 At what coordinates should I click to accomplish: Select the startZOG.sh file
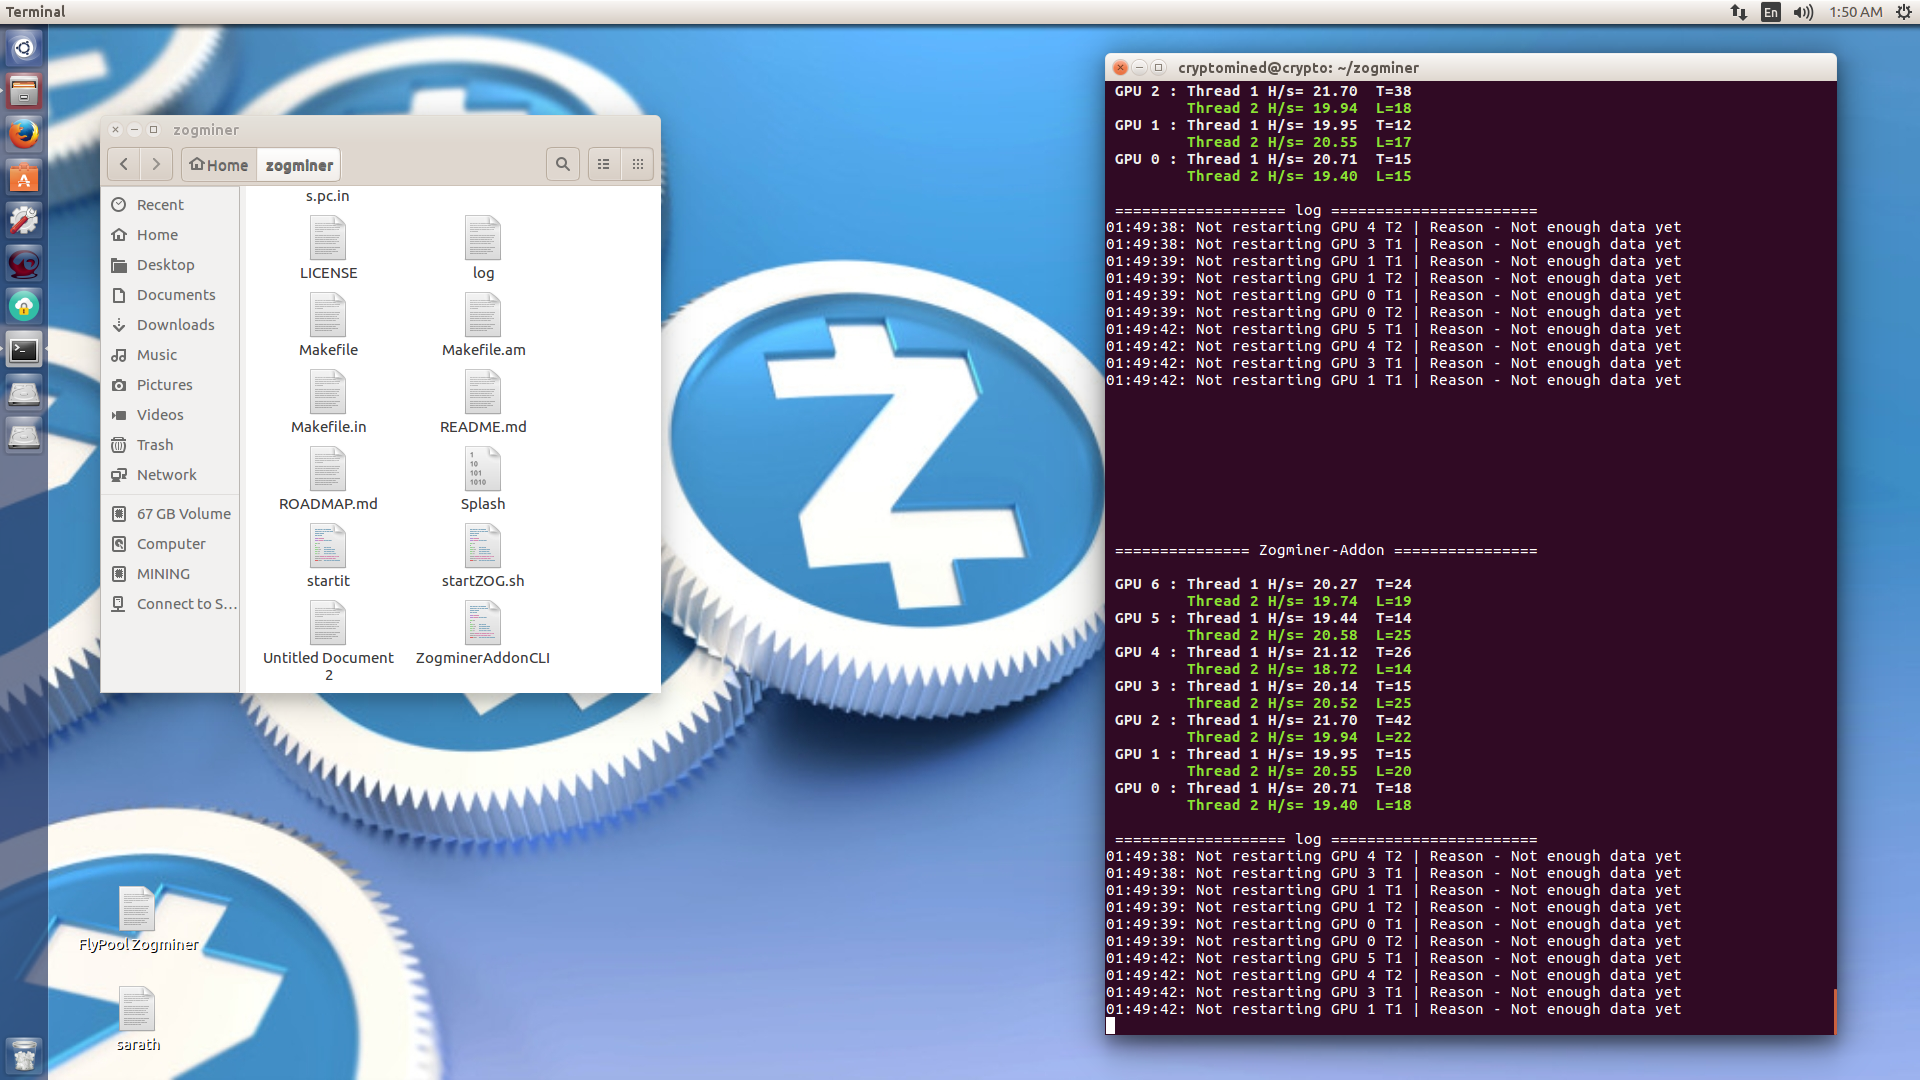(483, 555)
